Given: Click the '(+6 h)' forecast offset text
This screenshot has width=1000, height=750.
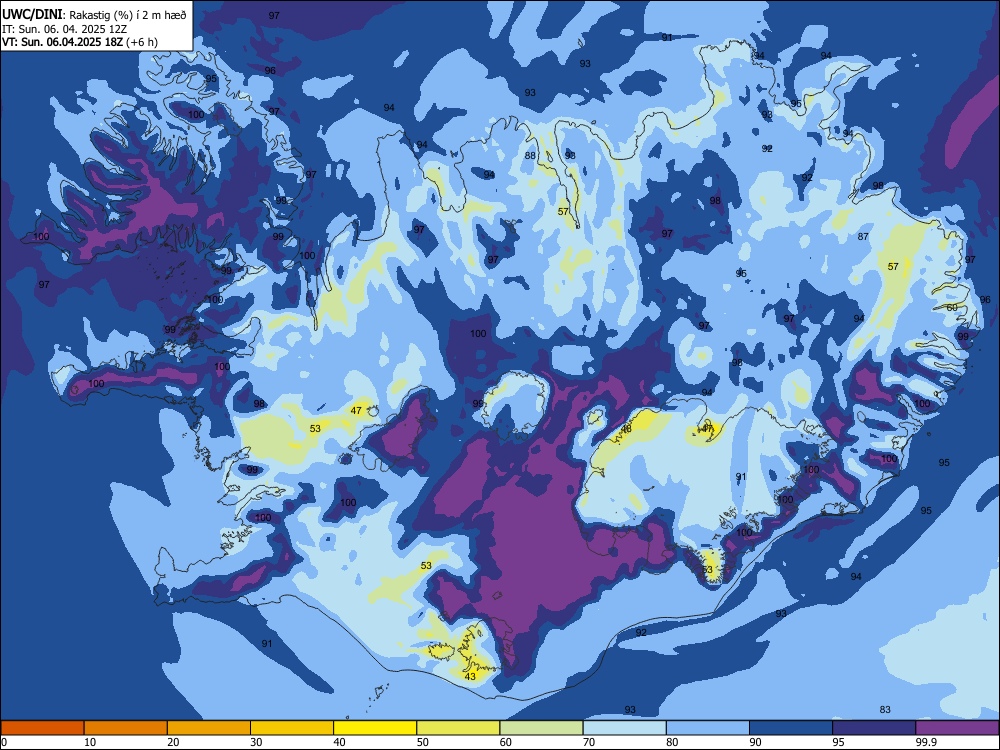Looking at the screenshot, I should [x=142, y=43].
